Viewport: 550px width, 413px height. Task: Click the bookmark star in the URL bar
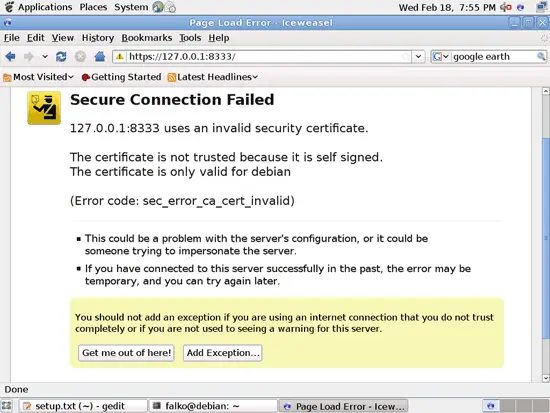click(x=405, y=56)
